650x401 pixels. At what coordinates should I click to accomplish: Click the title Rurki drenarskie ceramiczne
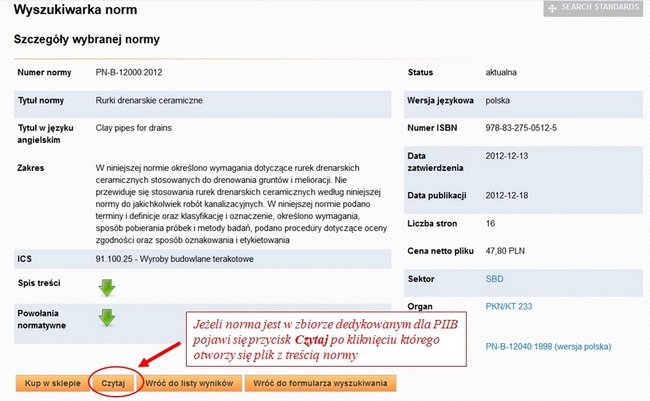(150, 101)
